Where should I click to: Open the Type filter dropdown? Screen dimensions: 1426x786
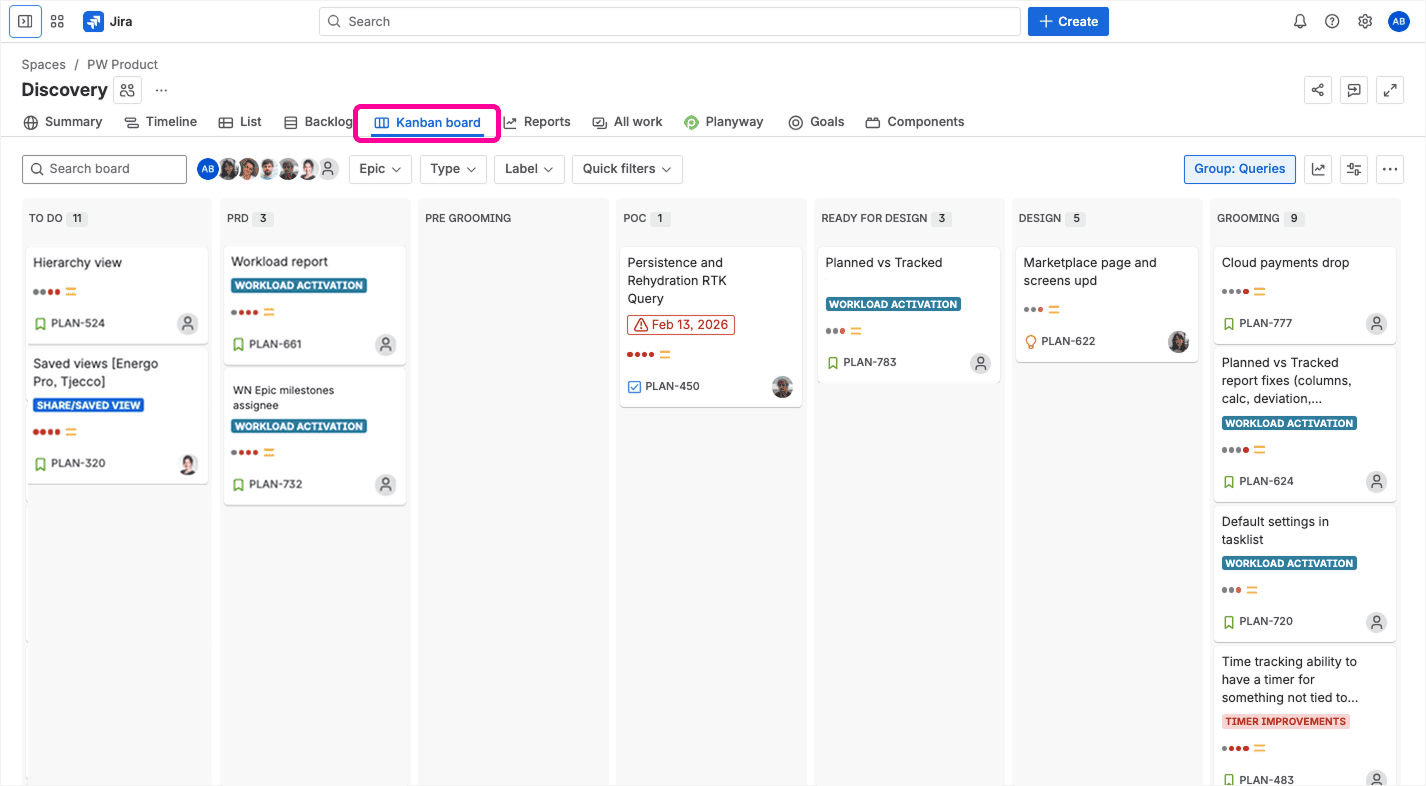pyautogui.click(x=453, y=169)
